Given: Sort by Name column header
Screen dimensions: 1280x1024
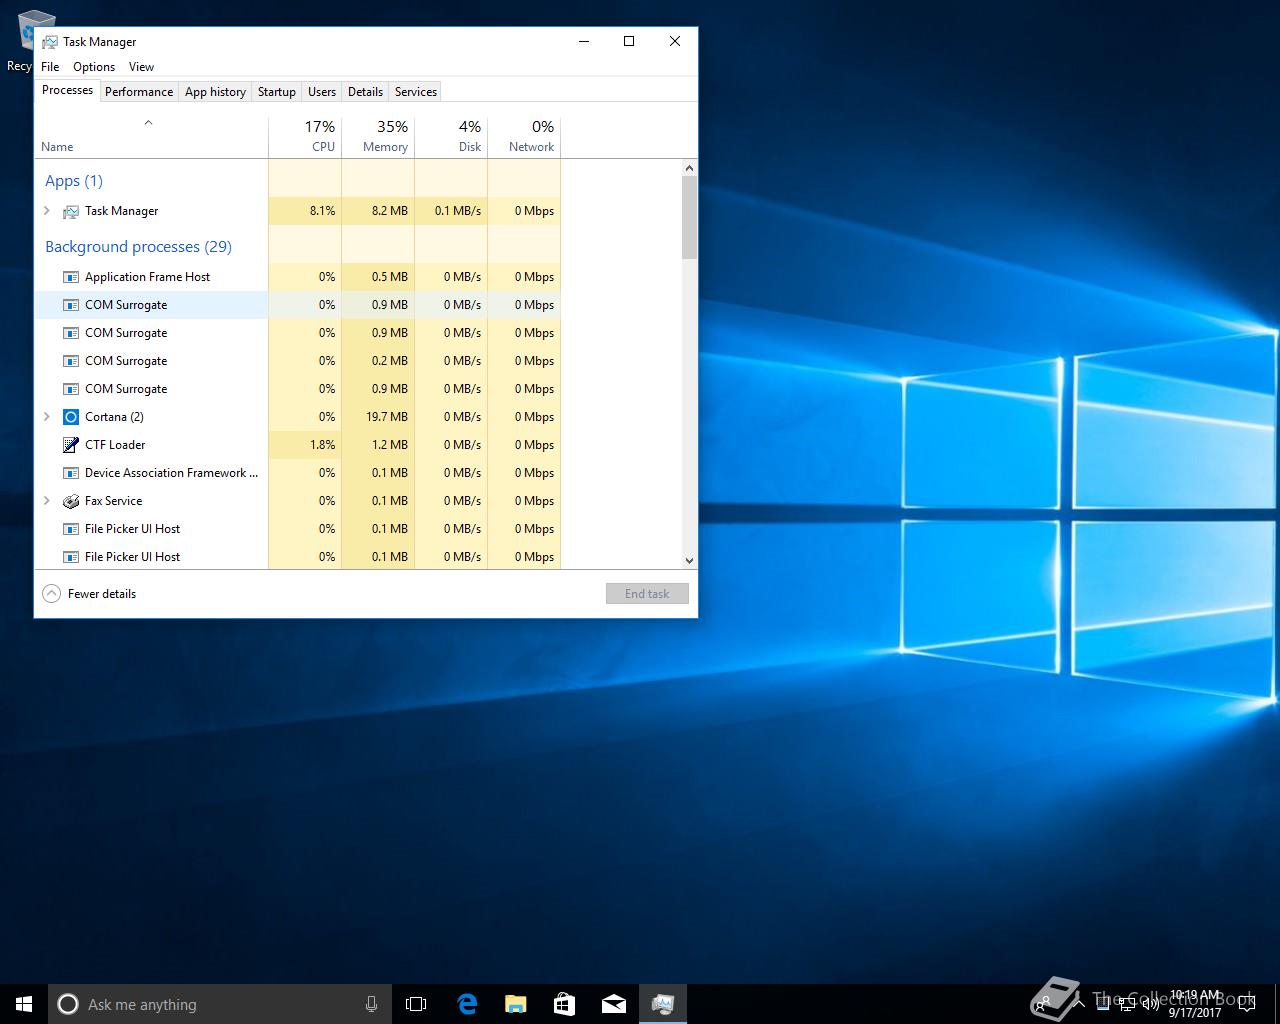Looking at the screenshot, I should point(151,137).
